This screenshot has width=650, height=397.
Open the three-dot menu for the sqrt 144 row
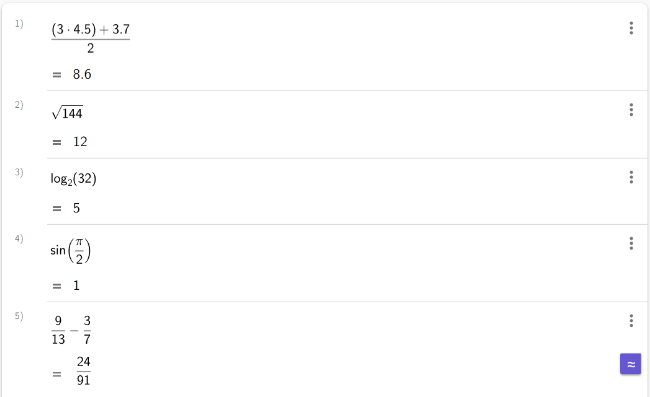click(631, 109)
